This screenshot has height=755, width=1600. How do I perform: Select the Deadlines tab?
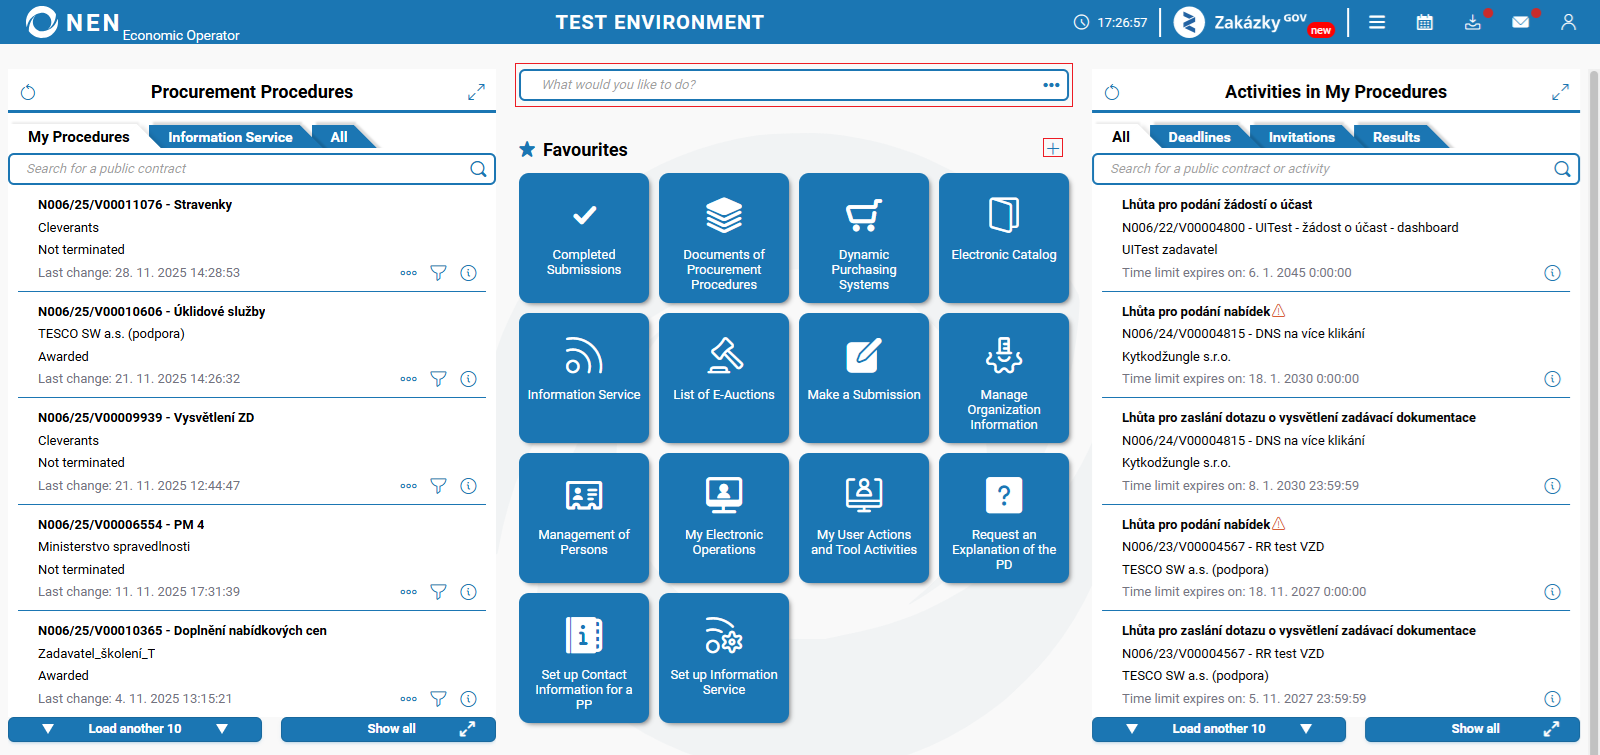pos(1199,137)
